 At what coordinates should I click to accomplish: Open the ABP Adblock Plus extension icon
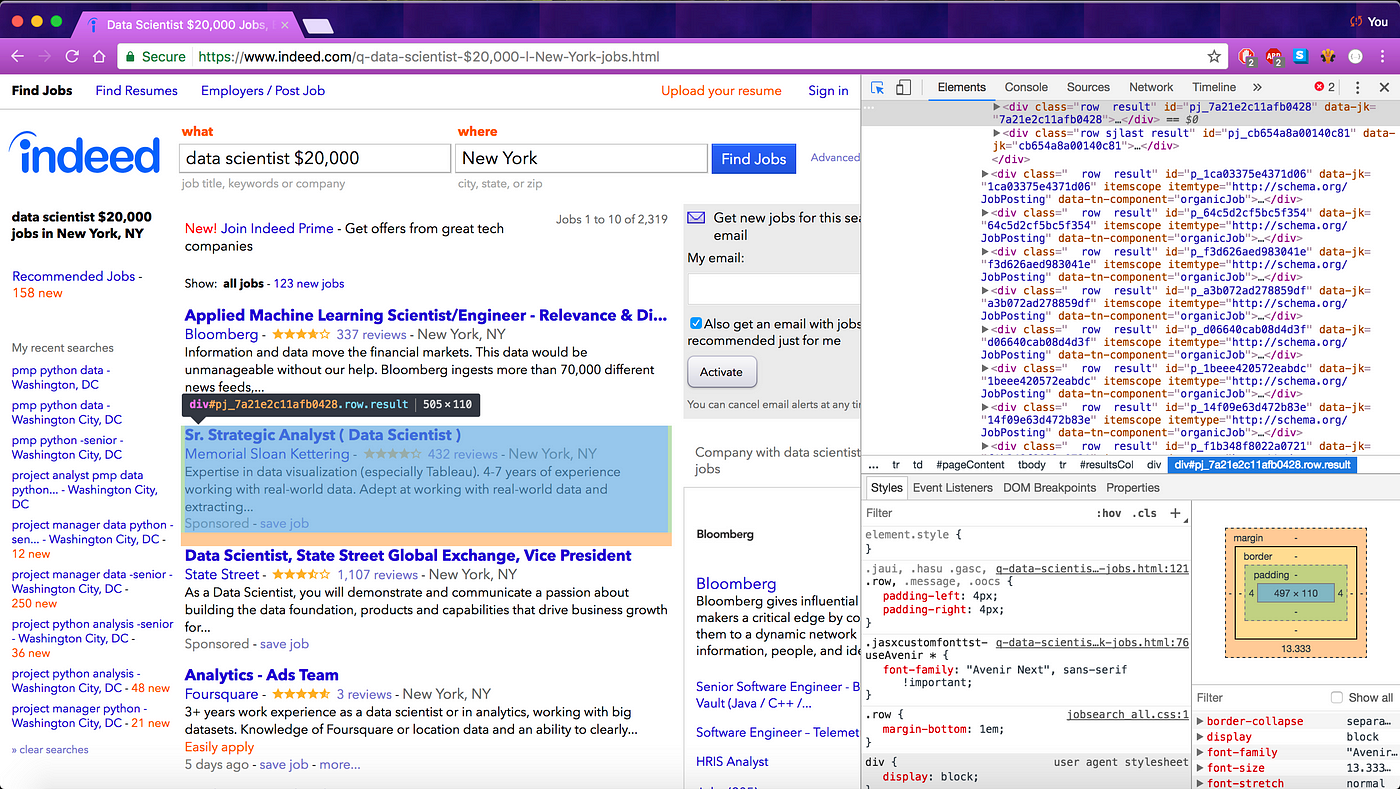(1274, 57)
